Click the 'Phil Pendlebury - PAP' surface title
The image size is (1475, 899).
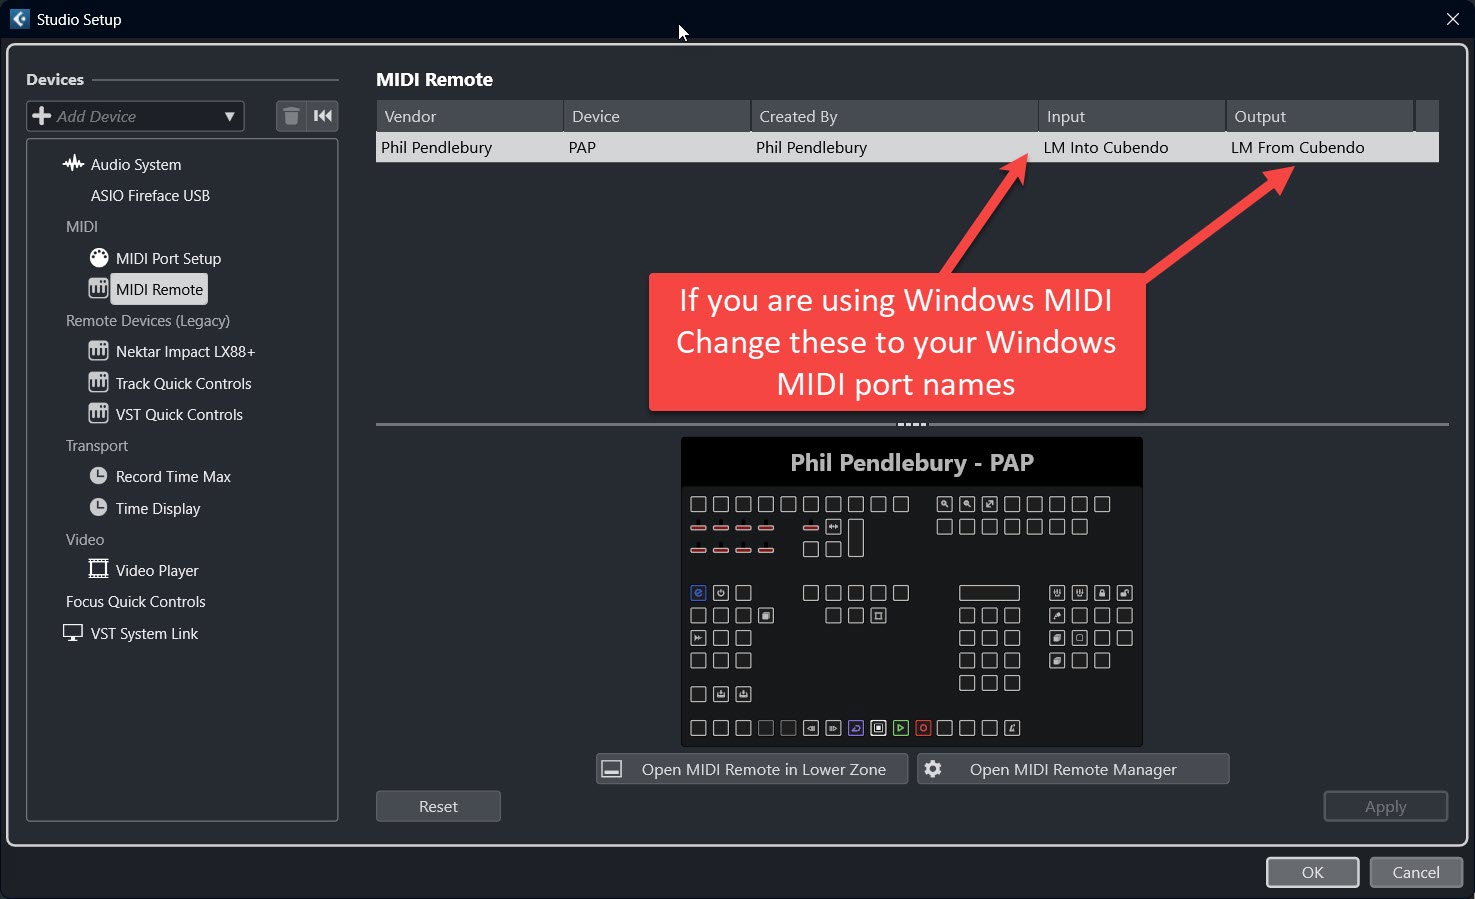click(x=912, y=462)
